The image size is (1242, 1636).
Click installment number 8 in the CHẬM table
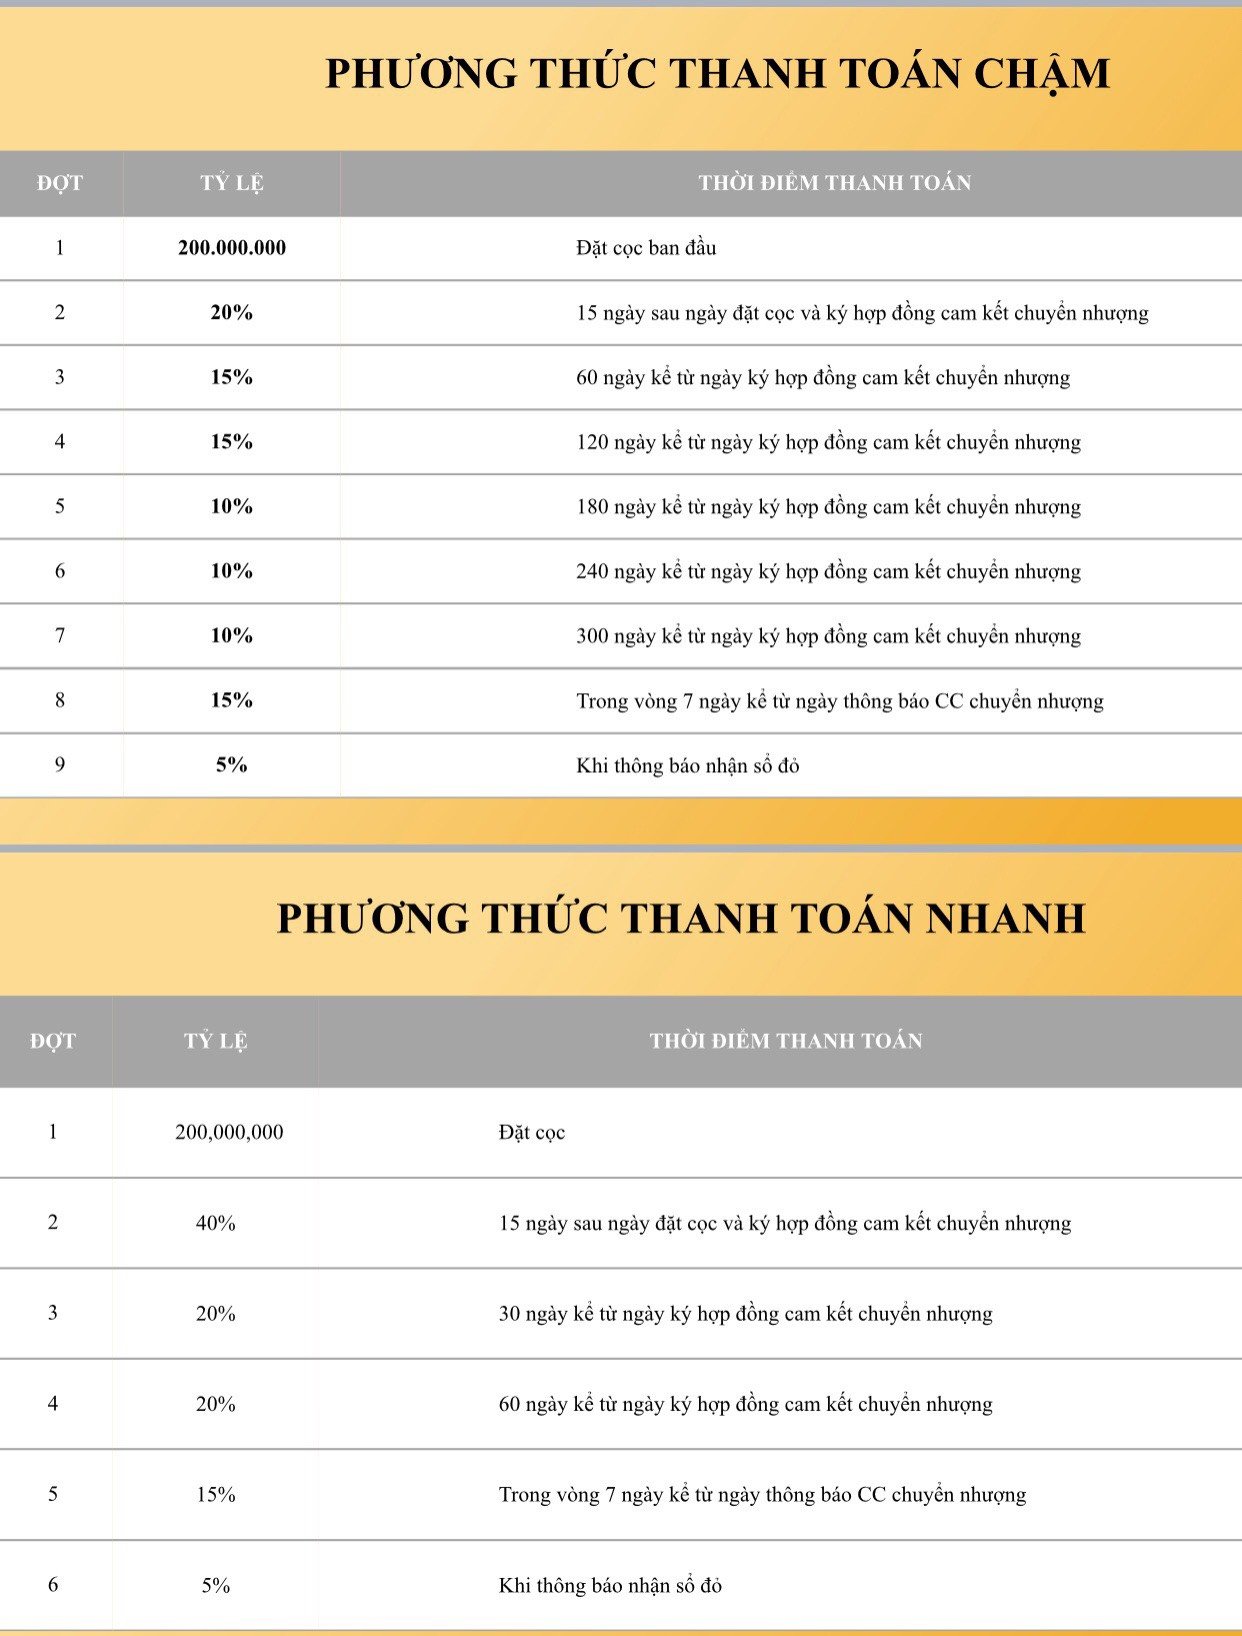60,700
